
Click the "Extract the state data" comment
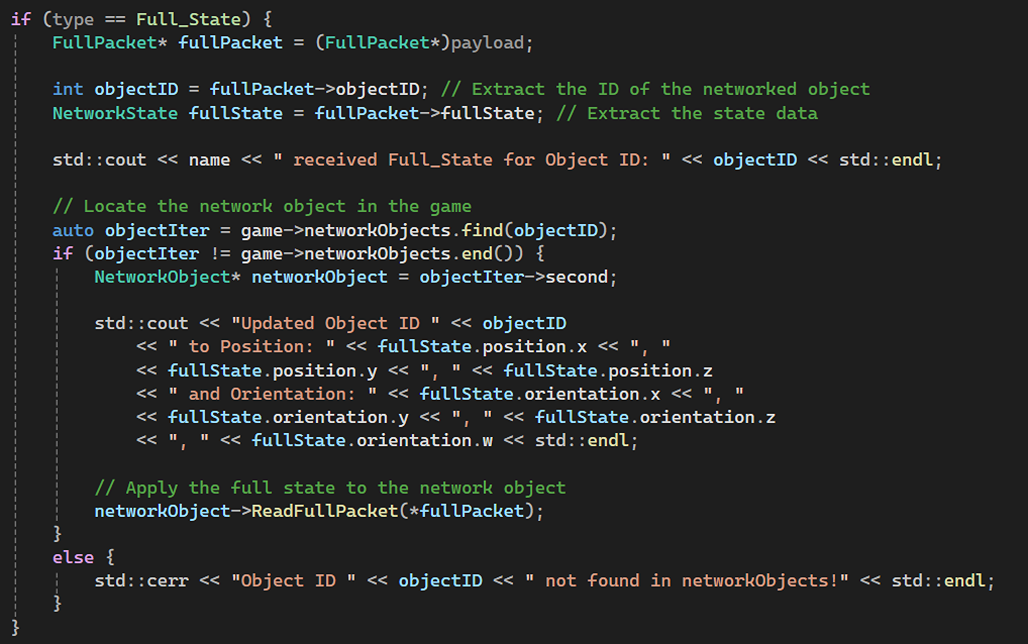(x=686, y=113)
